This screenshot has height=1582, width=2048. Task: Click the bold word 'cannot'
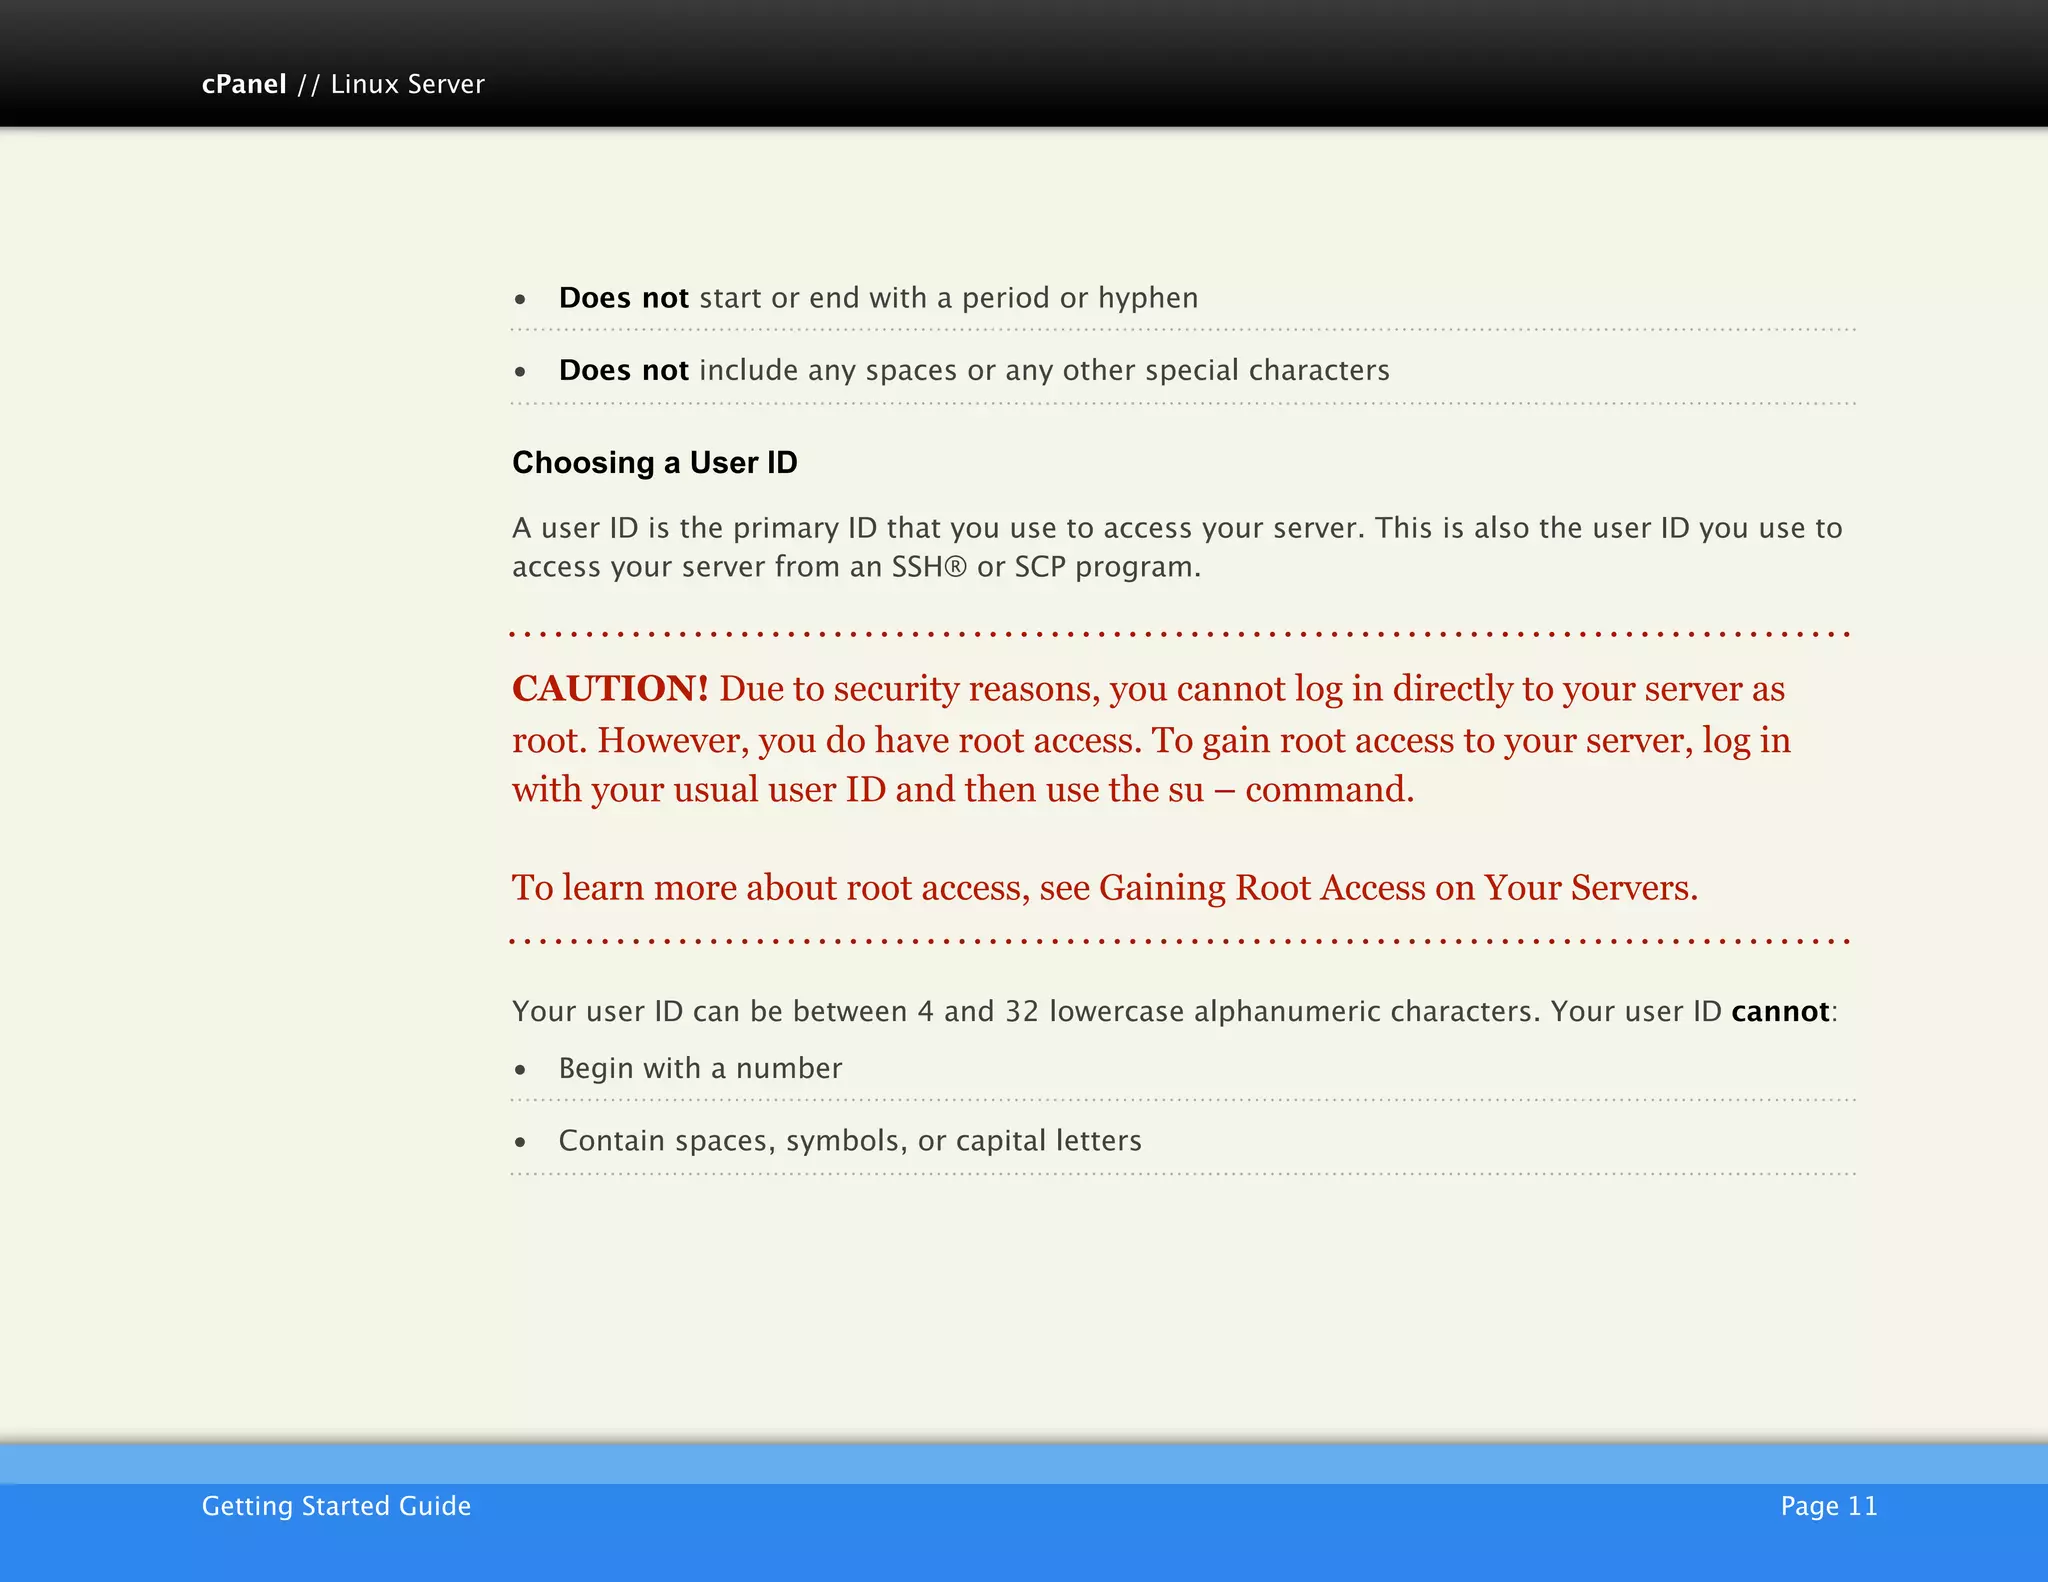[1780, 1011]
